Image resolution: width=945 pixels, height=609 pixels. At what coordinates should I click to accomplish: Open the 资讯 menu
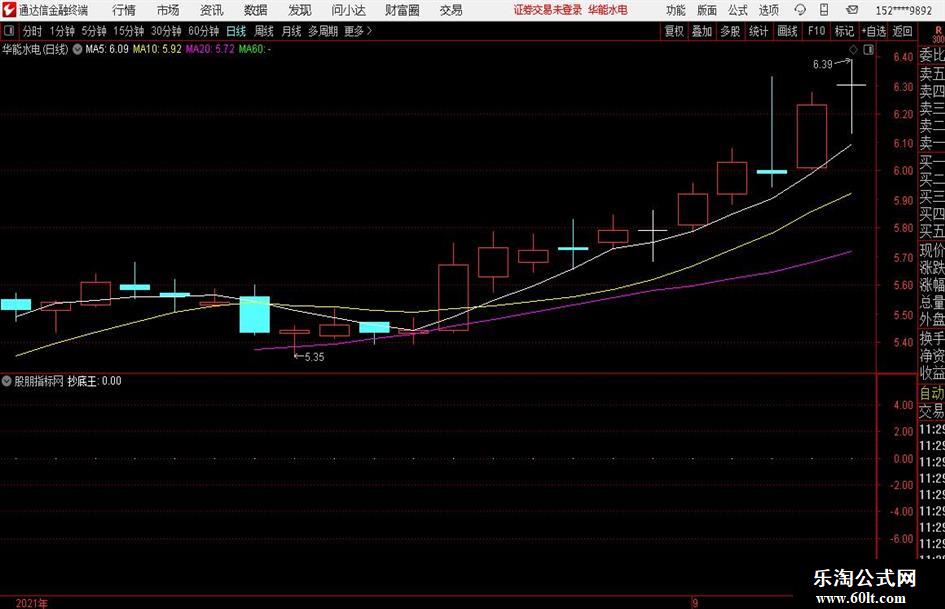(212, 10)
